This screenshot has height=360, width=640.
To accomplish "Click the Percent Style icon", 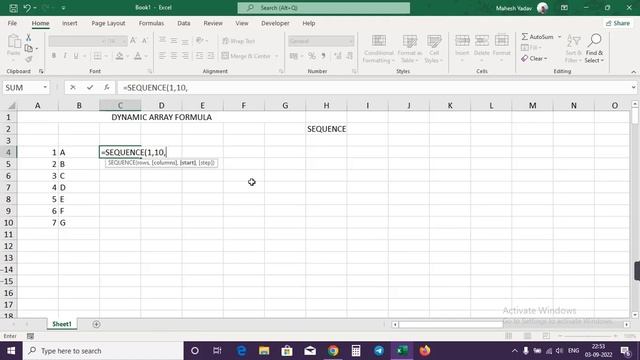I will click(x=312, y=56).
